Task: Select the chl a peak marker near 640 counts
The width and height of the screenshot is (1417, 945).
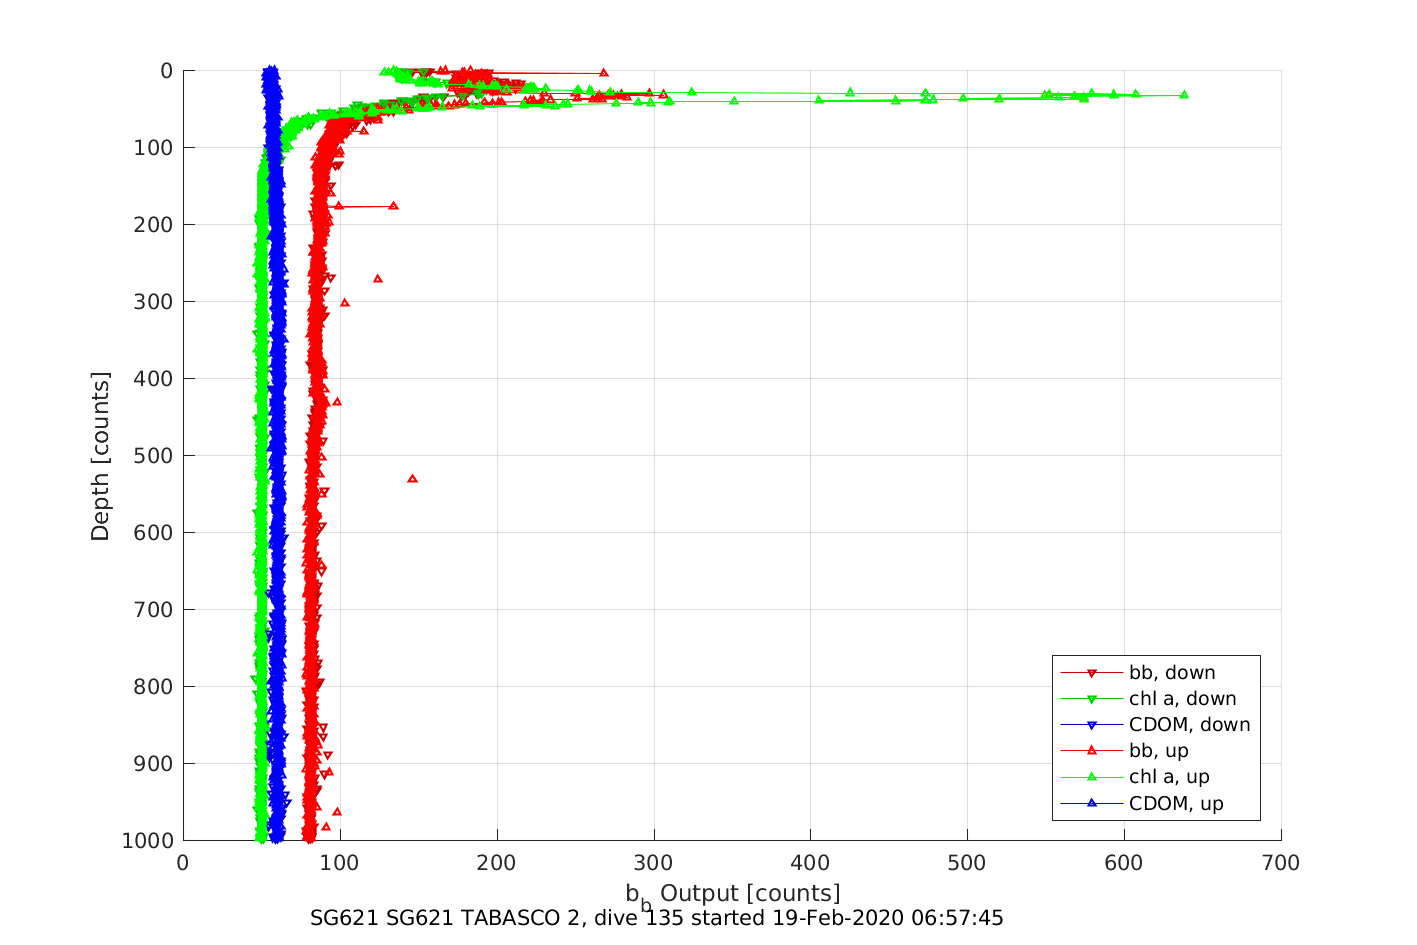Action: pyautogui.click(x=1184, y=94)
